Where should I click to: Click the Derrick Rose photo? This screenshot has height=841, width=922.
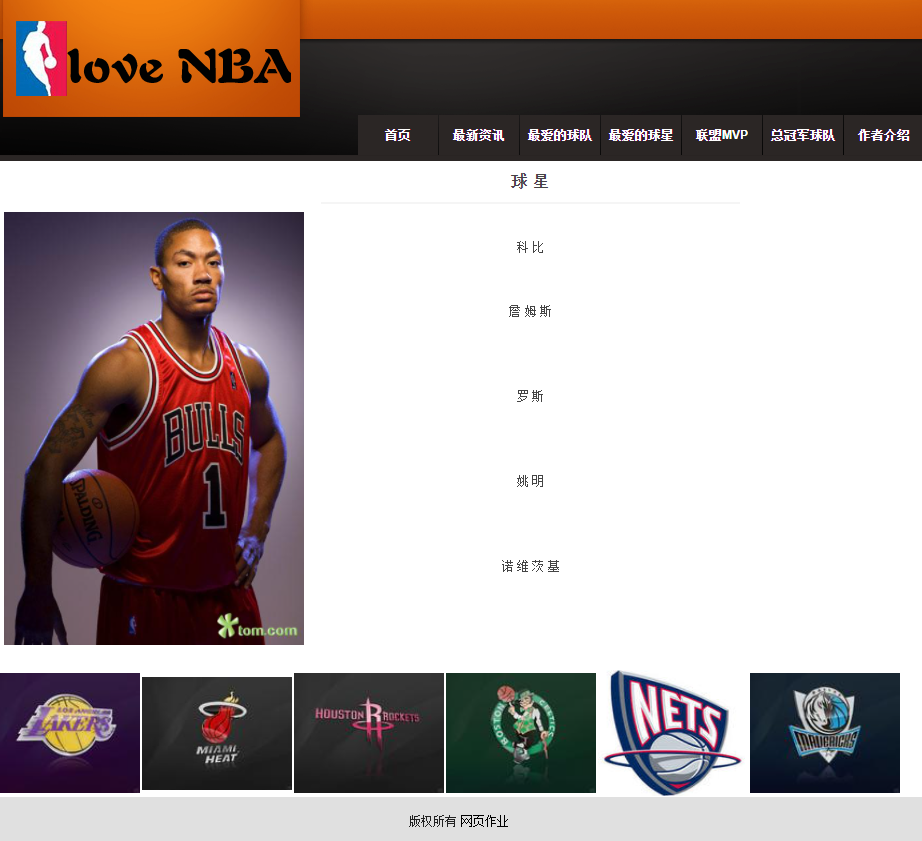click(x=154, y=427)
